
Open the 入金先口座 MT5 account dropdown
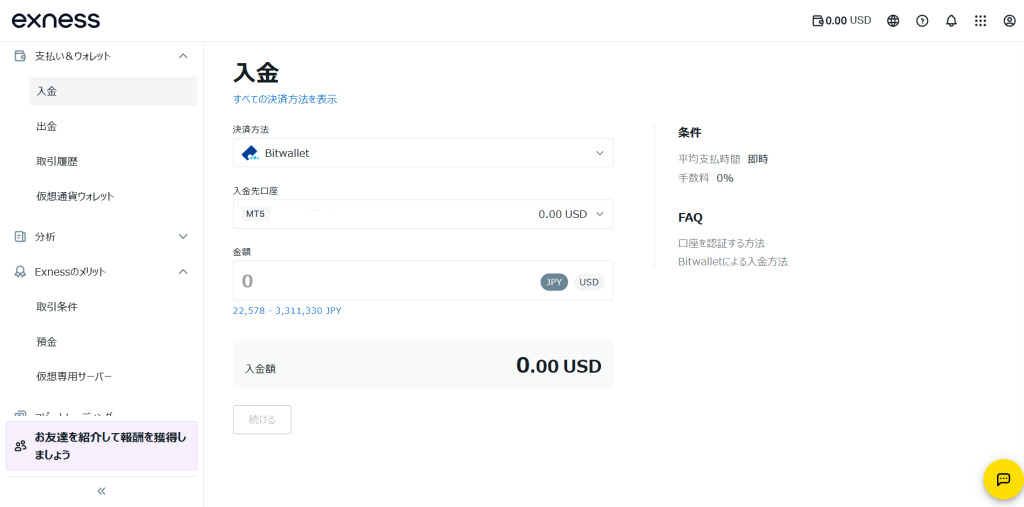pos(423,214)
